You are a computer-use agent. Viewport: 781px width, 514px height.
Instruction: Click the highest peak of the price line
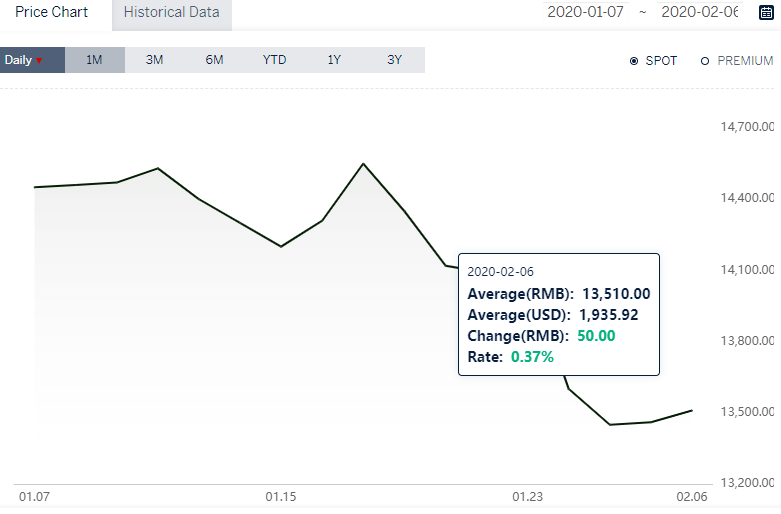pyautogui.click(x=364, y=164)
